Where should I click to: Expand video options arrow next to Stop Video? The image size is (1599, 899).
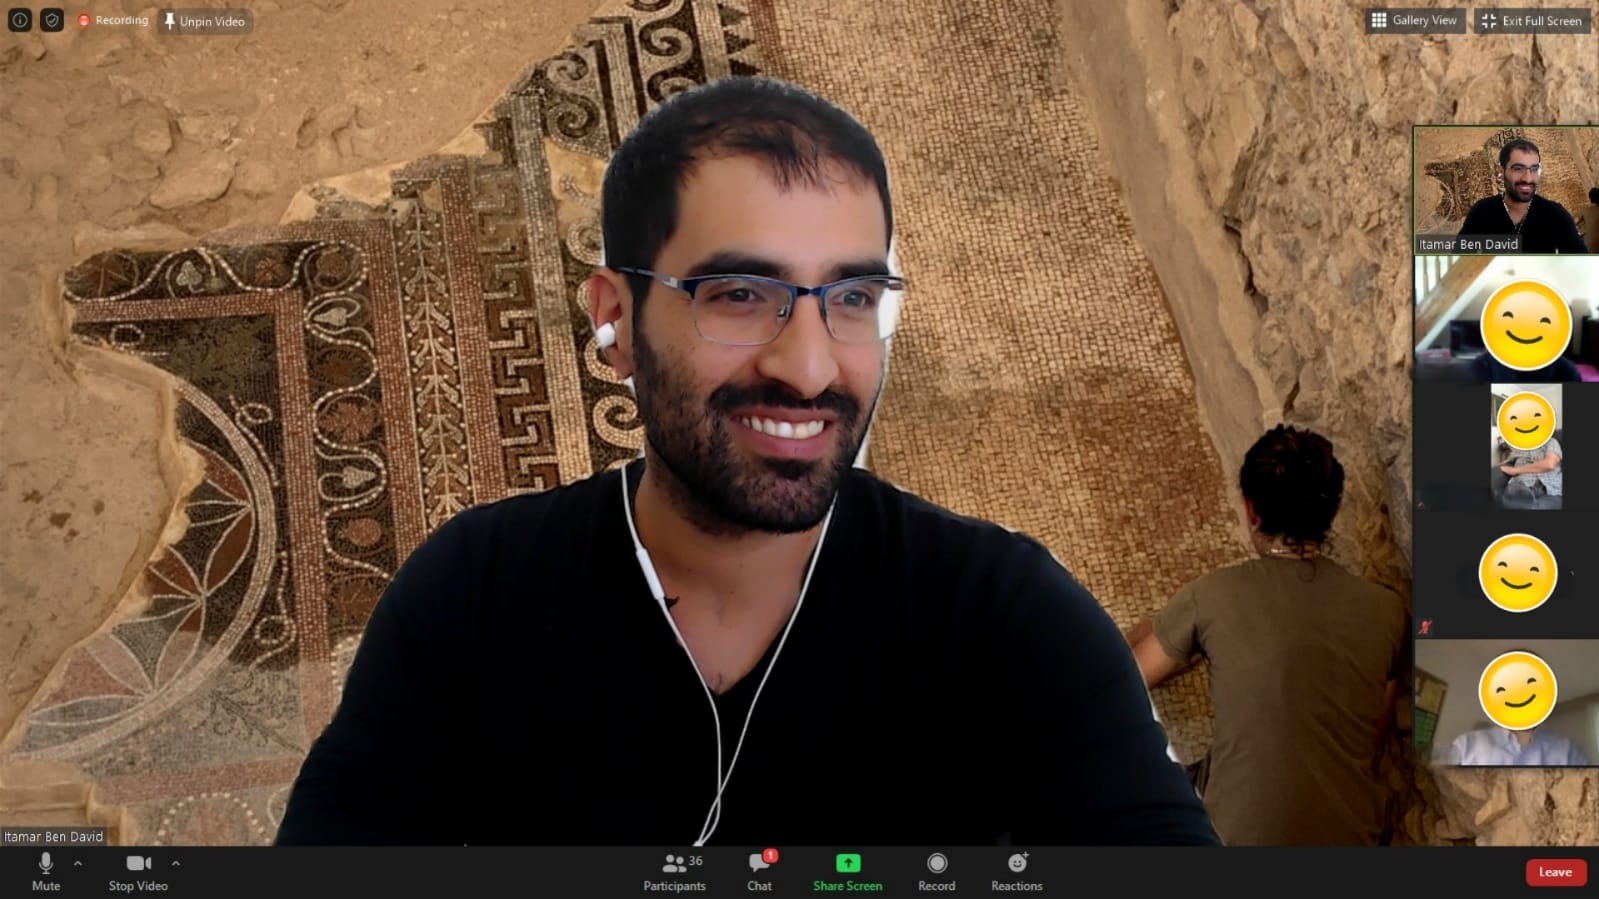(x=176, y=862)
